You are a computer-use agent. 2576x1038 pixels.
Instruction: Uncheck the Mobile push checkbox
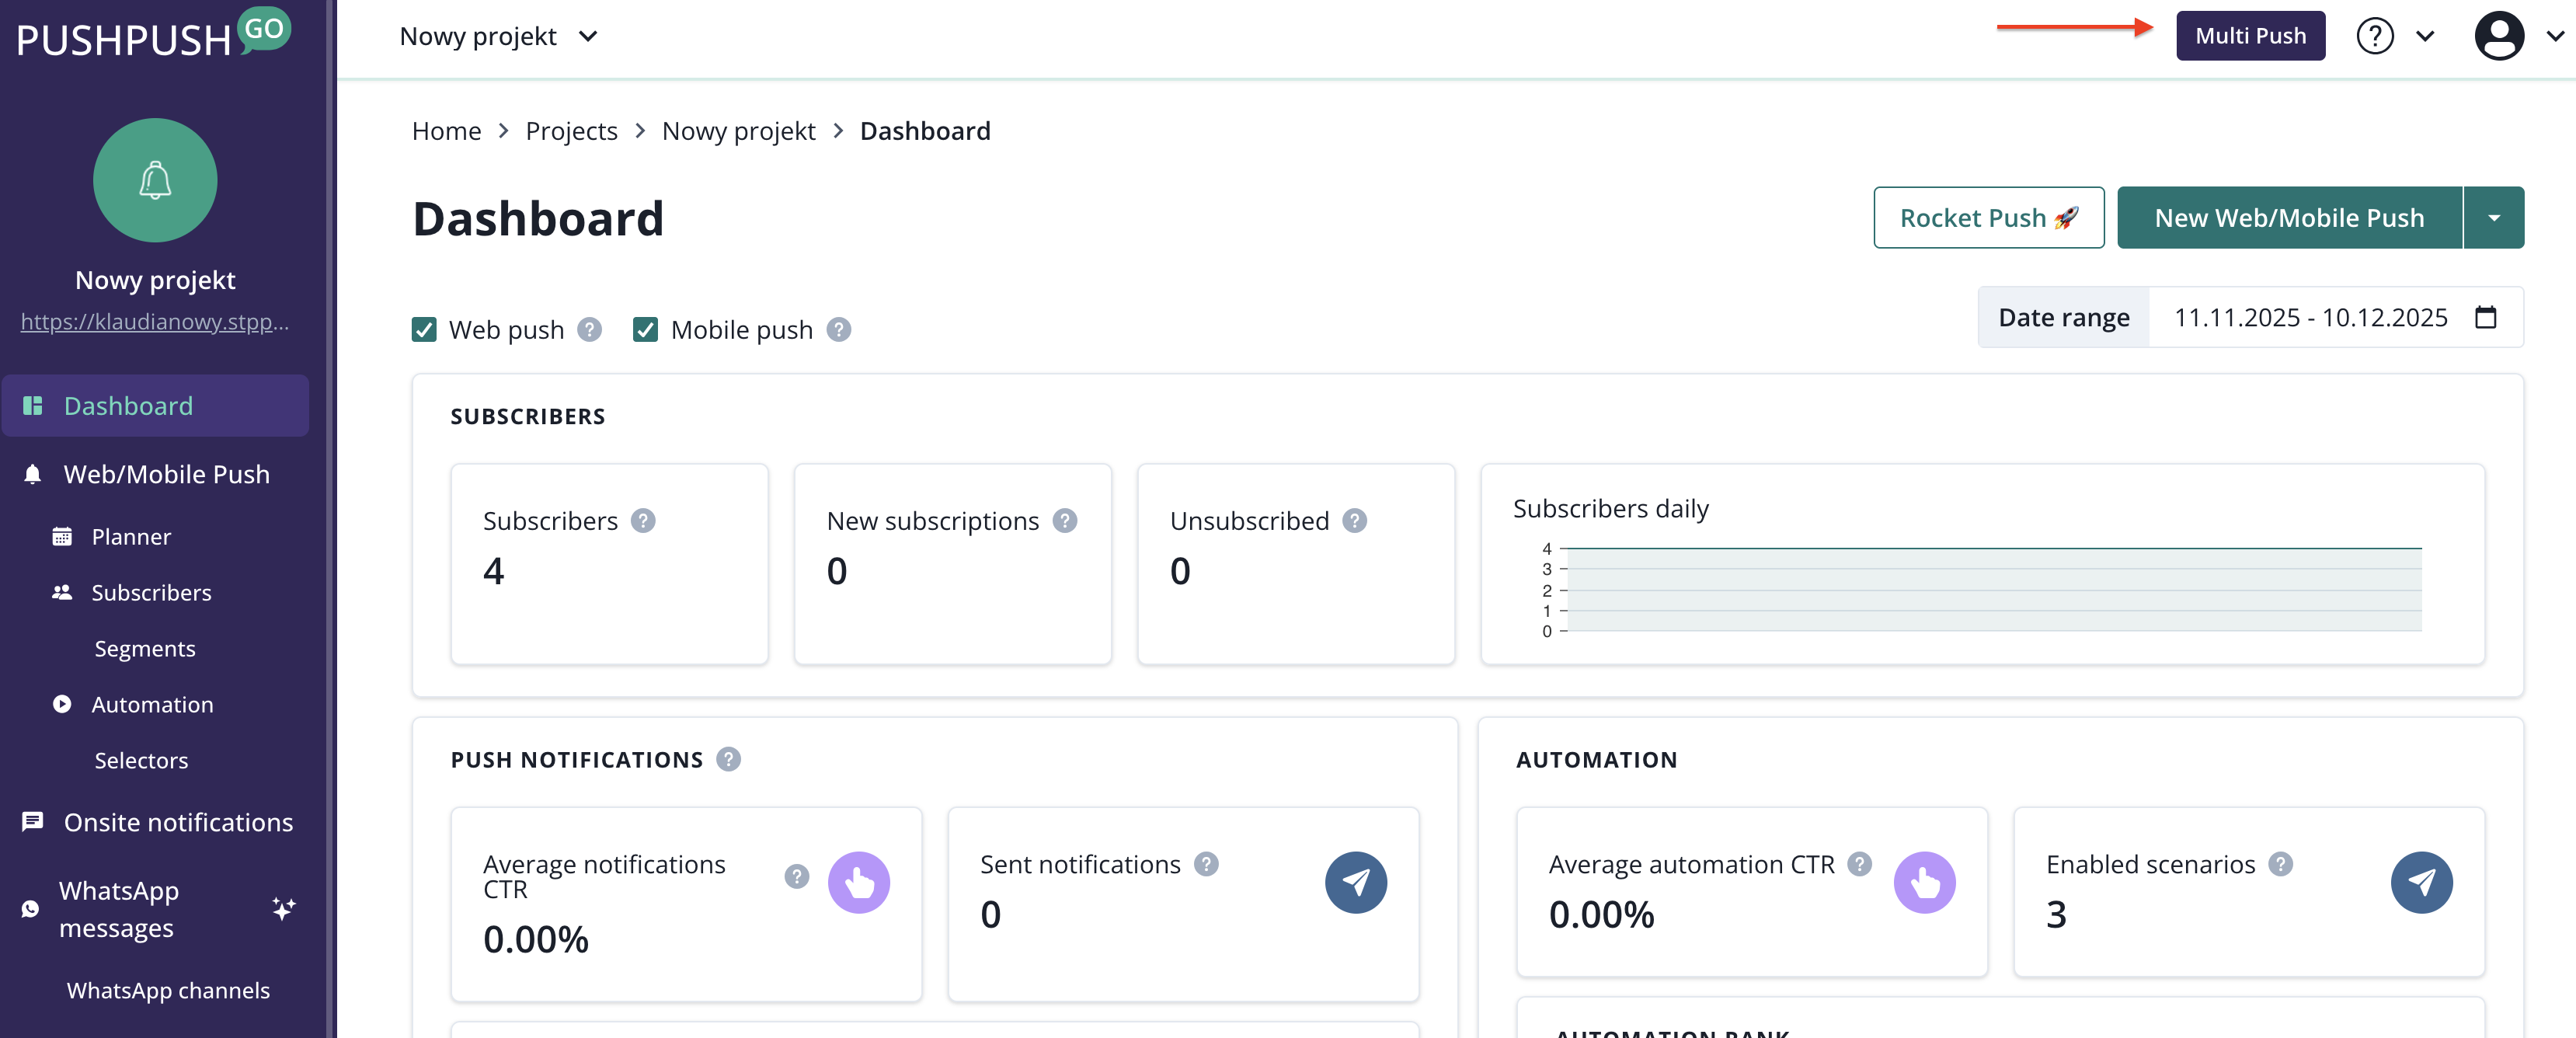(x=645, y=330)
